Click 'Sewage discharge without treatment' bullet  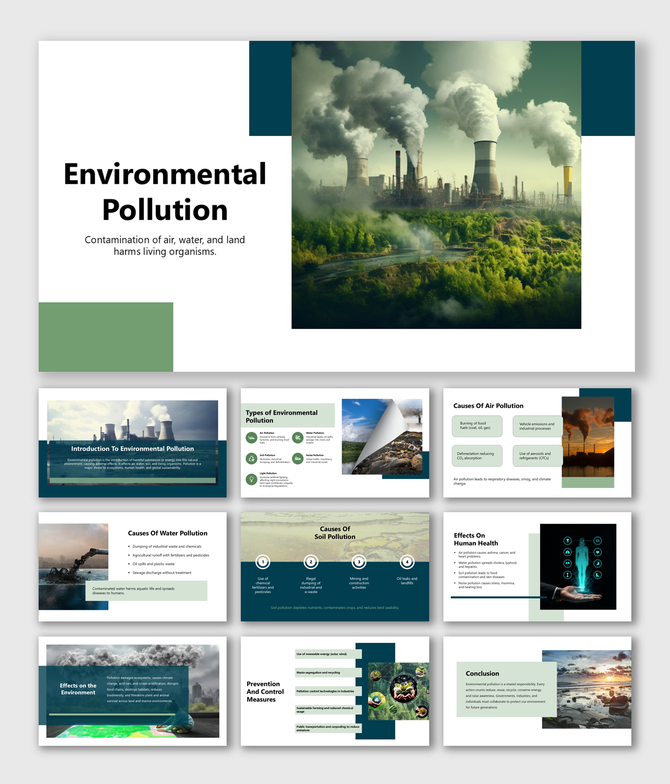point(162,572)
